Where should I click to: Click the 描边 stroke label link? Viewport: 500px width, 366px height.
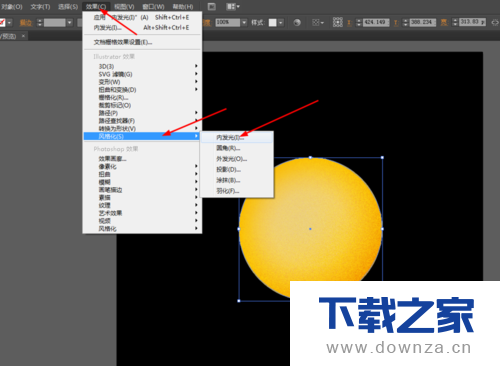(x=26, y=23)
